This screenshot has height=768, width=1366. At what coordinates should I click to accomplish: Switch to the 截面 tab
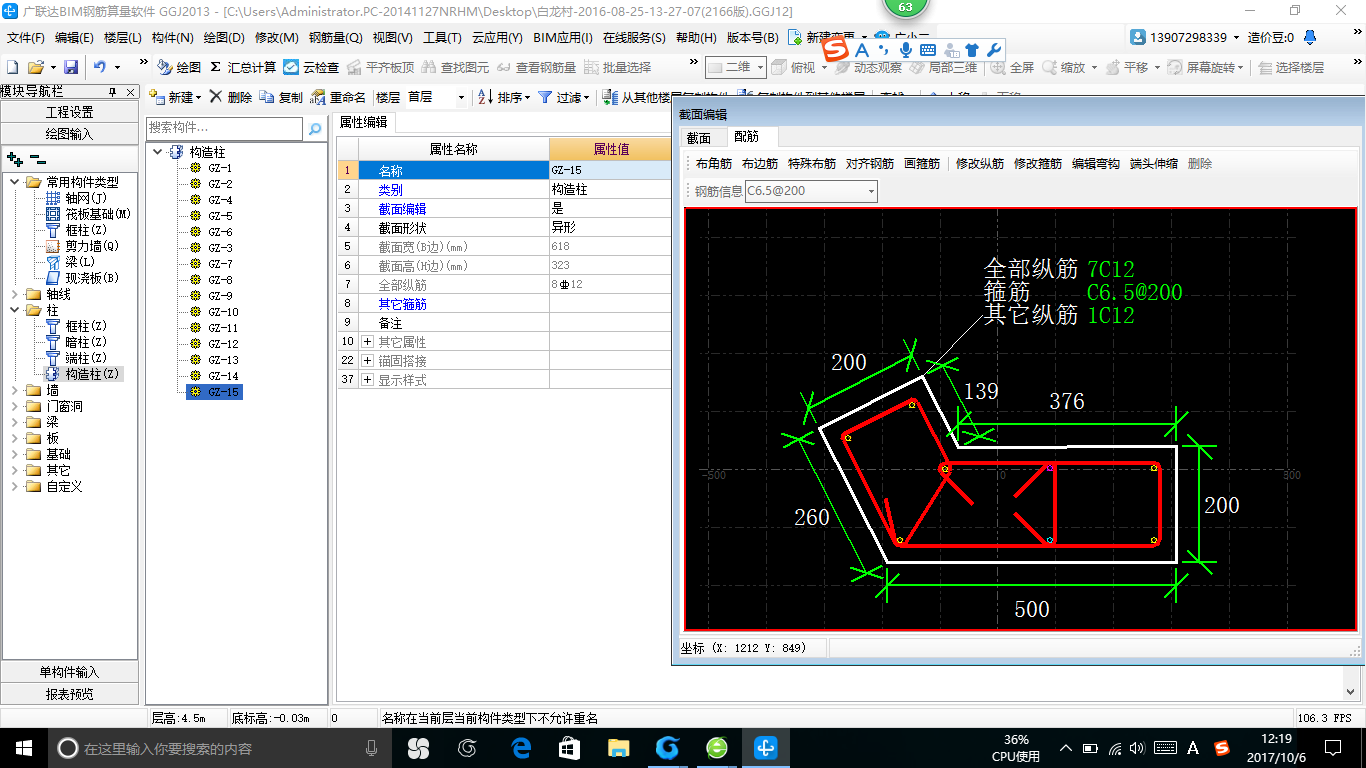[x=699, y=137]
